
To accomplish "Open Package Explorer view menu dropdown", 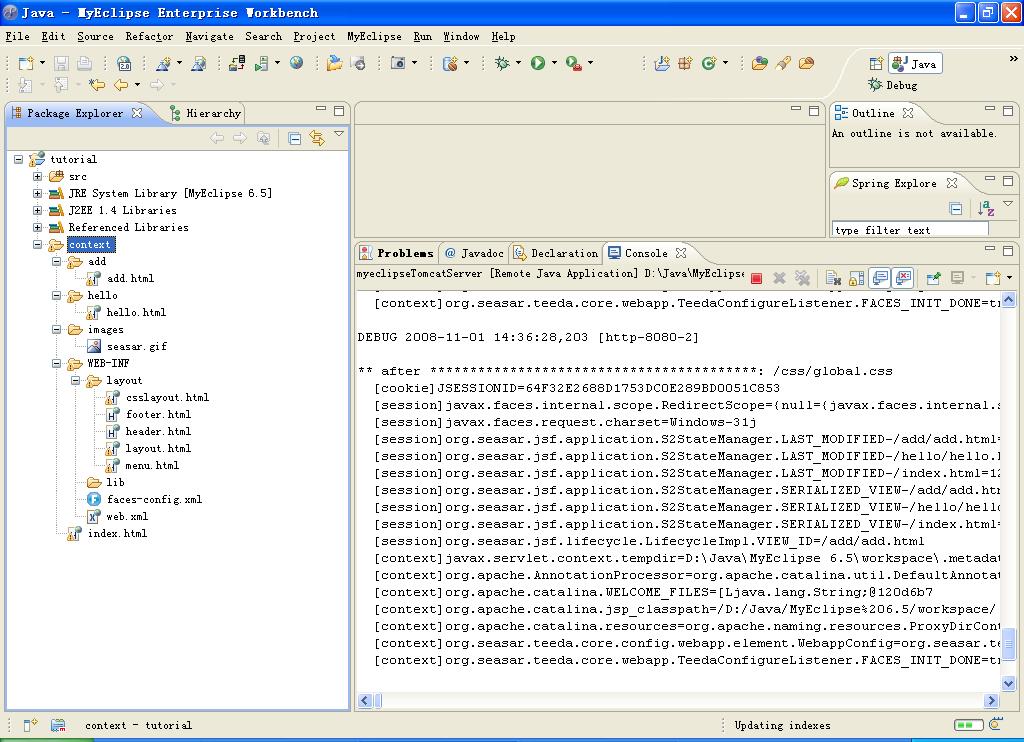I will tap(338, 134).
